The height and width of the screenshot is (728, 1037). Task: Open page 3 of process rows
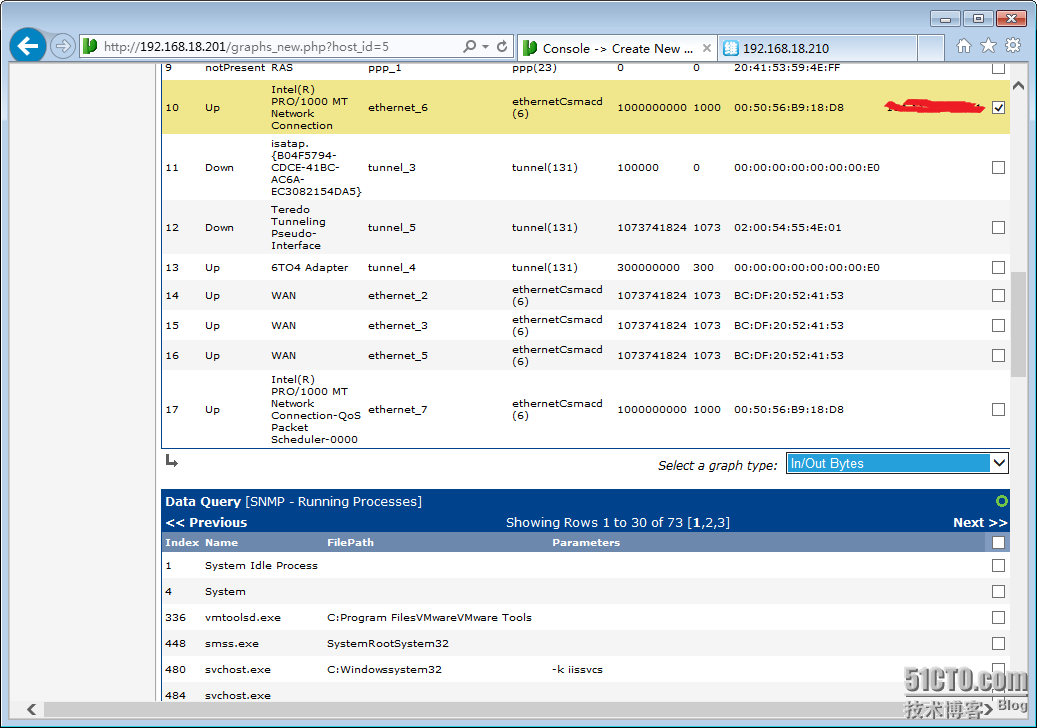point(720,522)
